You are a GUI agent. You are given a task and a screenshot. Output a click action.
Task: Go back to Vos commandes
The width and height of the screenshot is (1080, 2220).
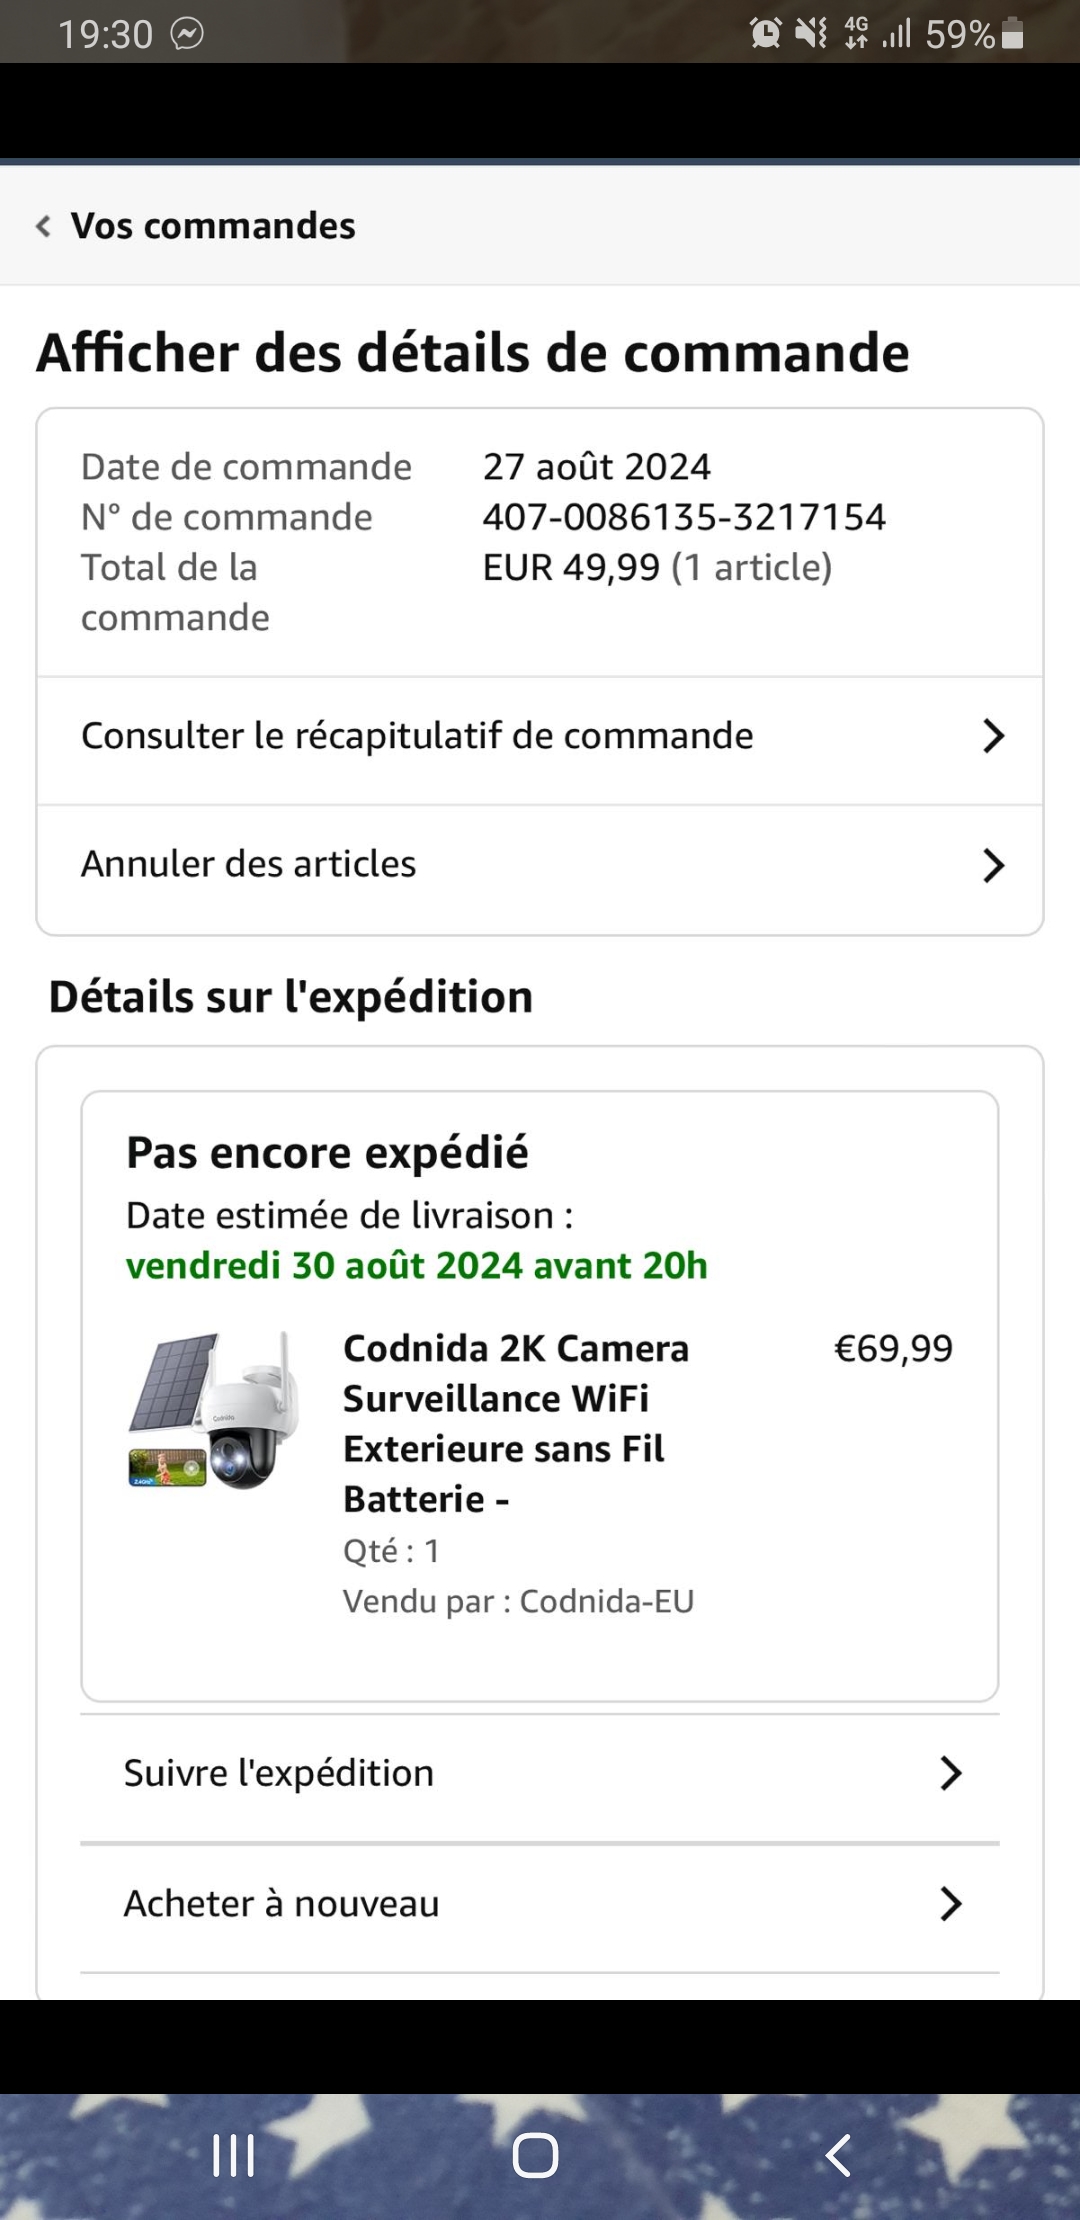[x=212, y=226]
